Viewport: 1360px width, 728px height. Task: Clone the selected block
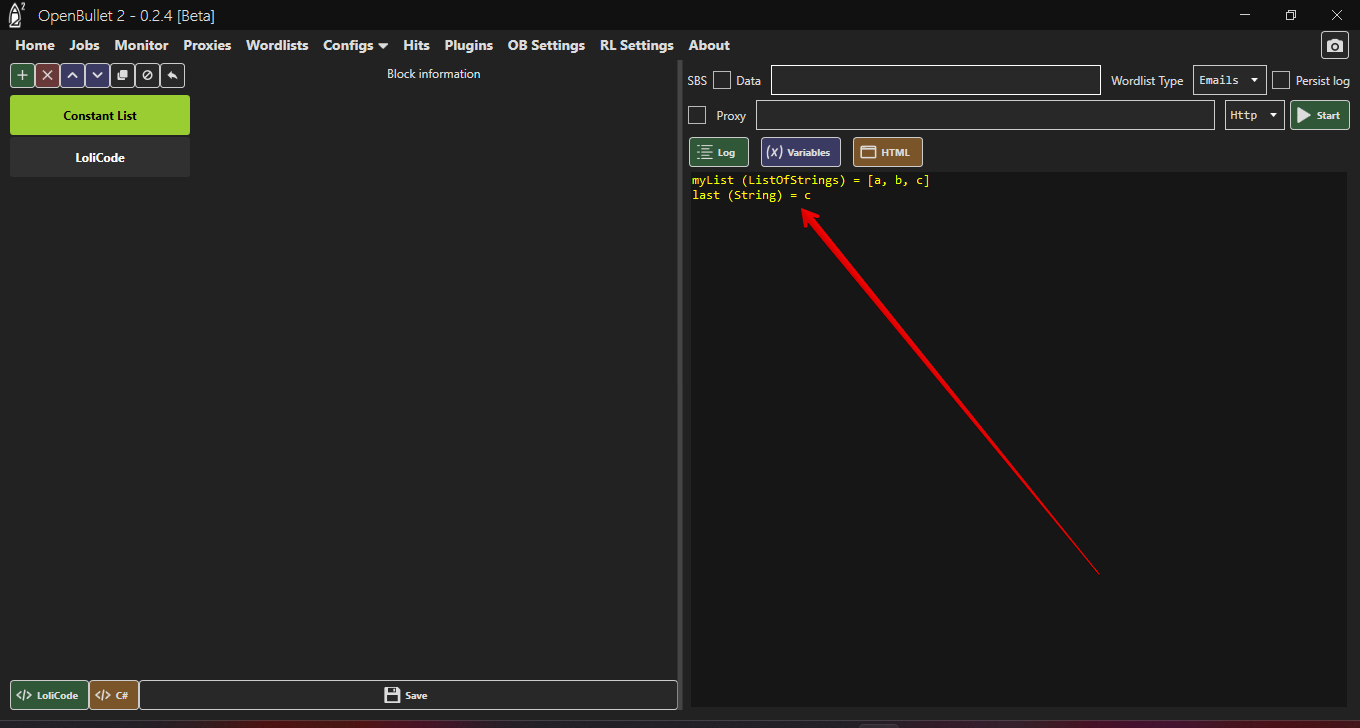[x=122, y=75]
